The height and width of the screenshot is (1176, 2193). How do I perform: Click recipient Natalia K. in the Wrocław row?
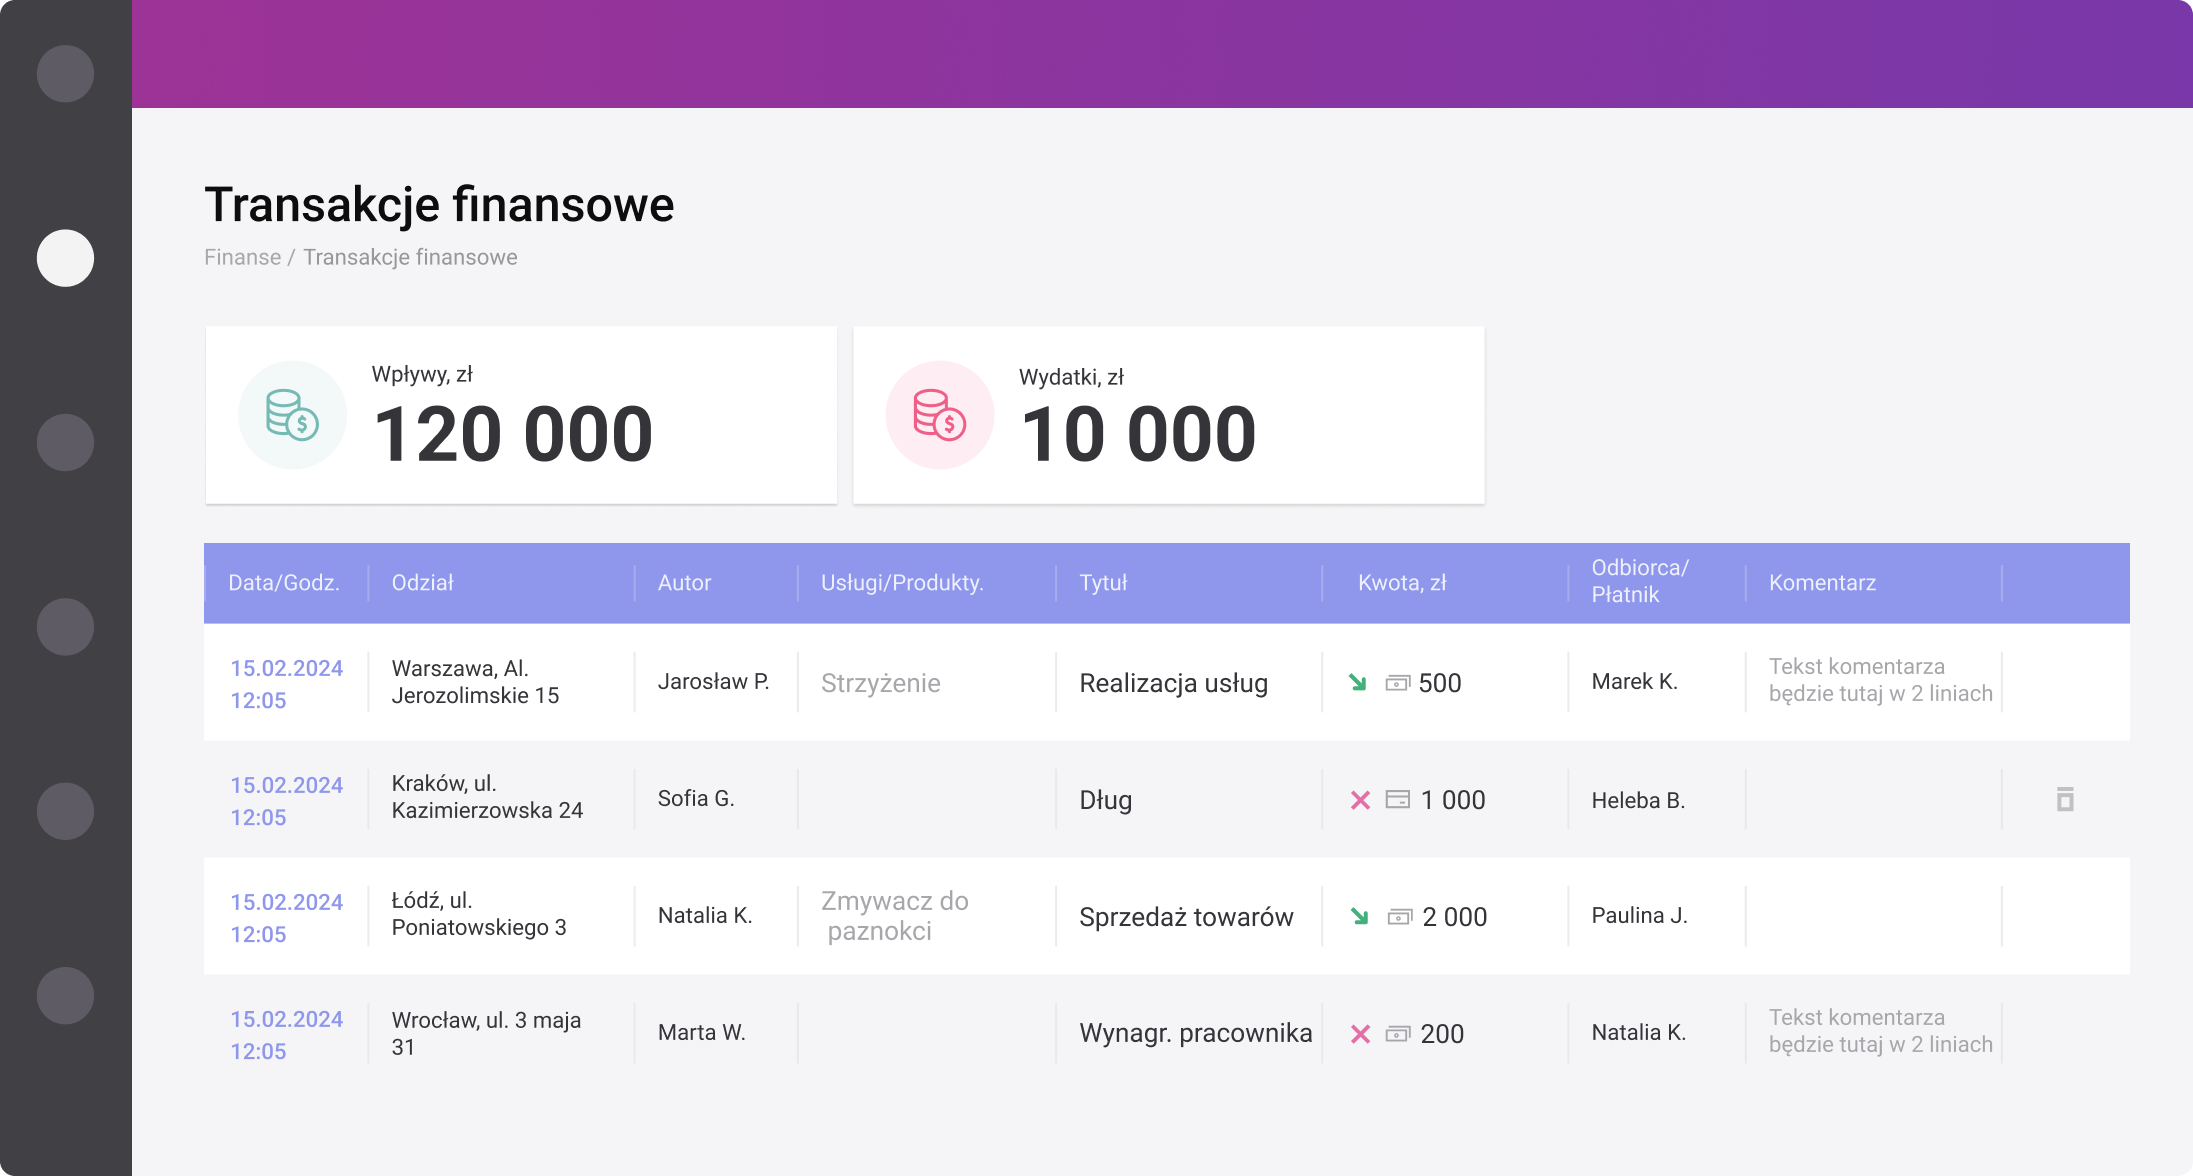point(1638,1032)
